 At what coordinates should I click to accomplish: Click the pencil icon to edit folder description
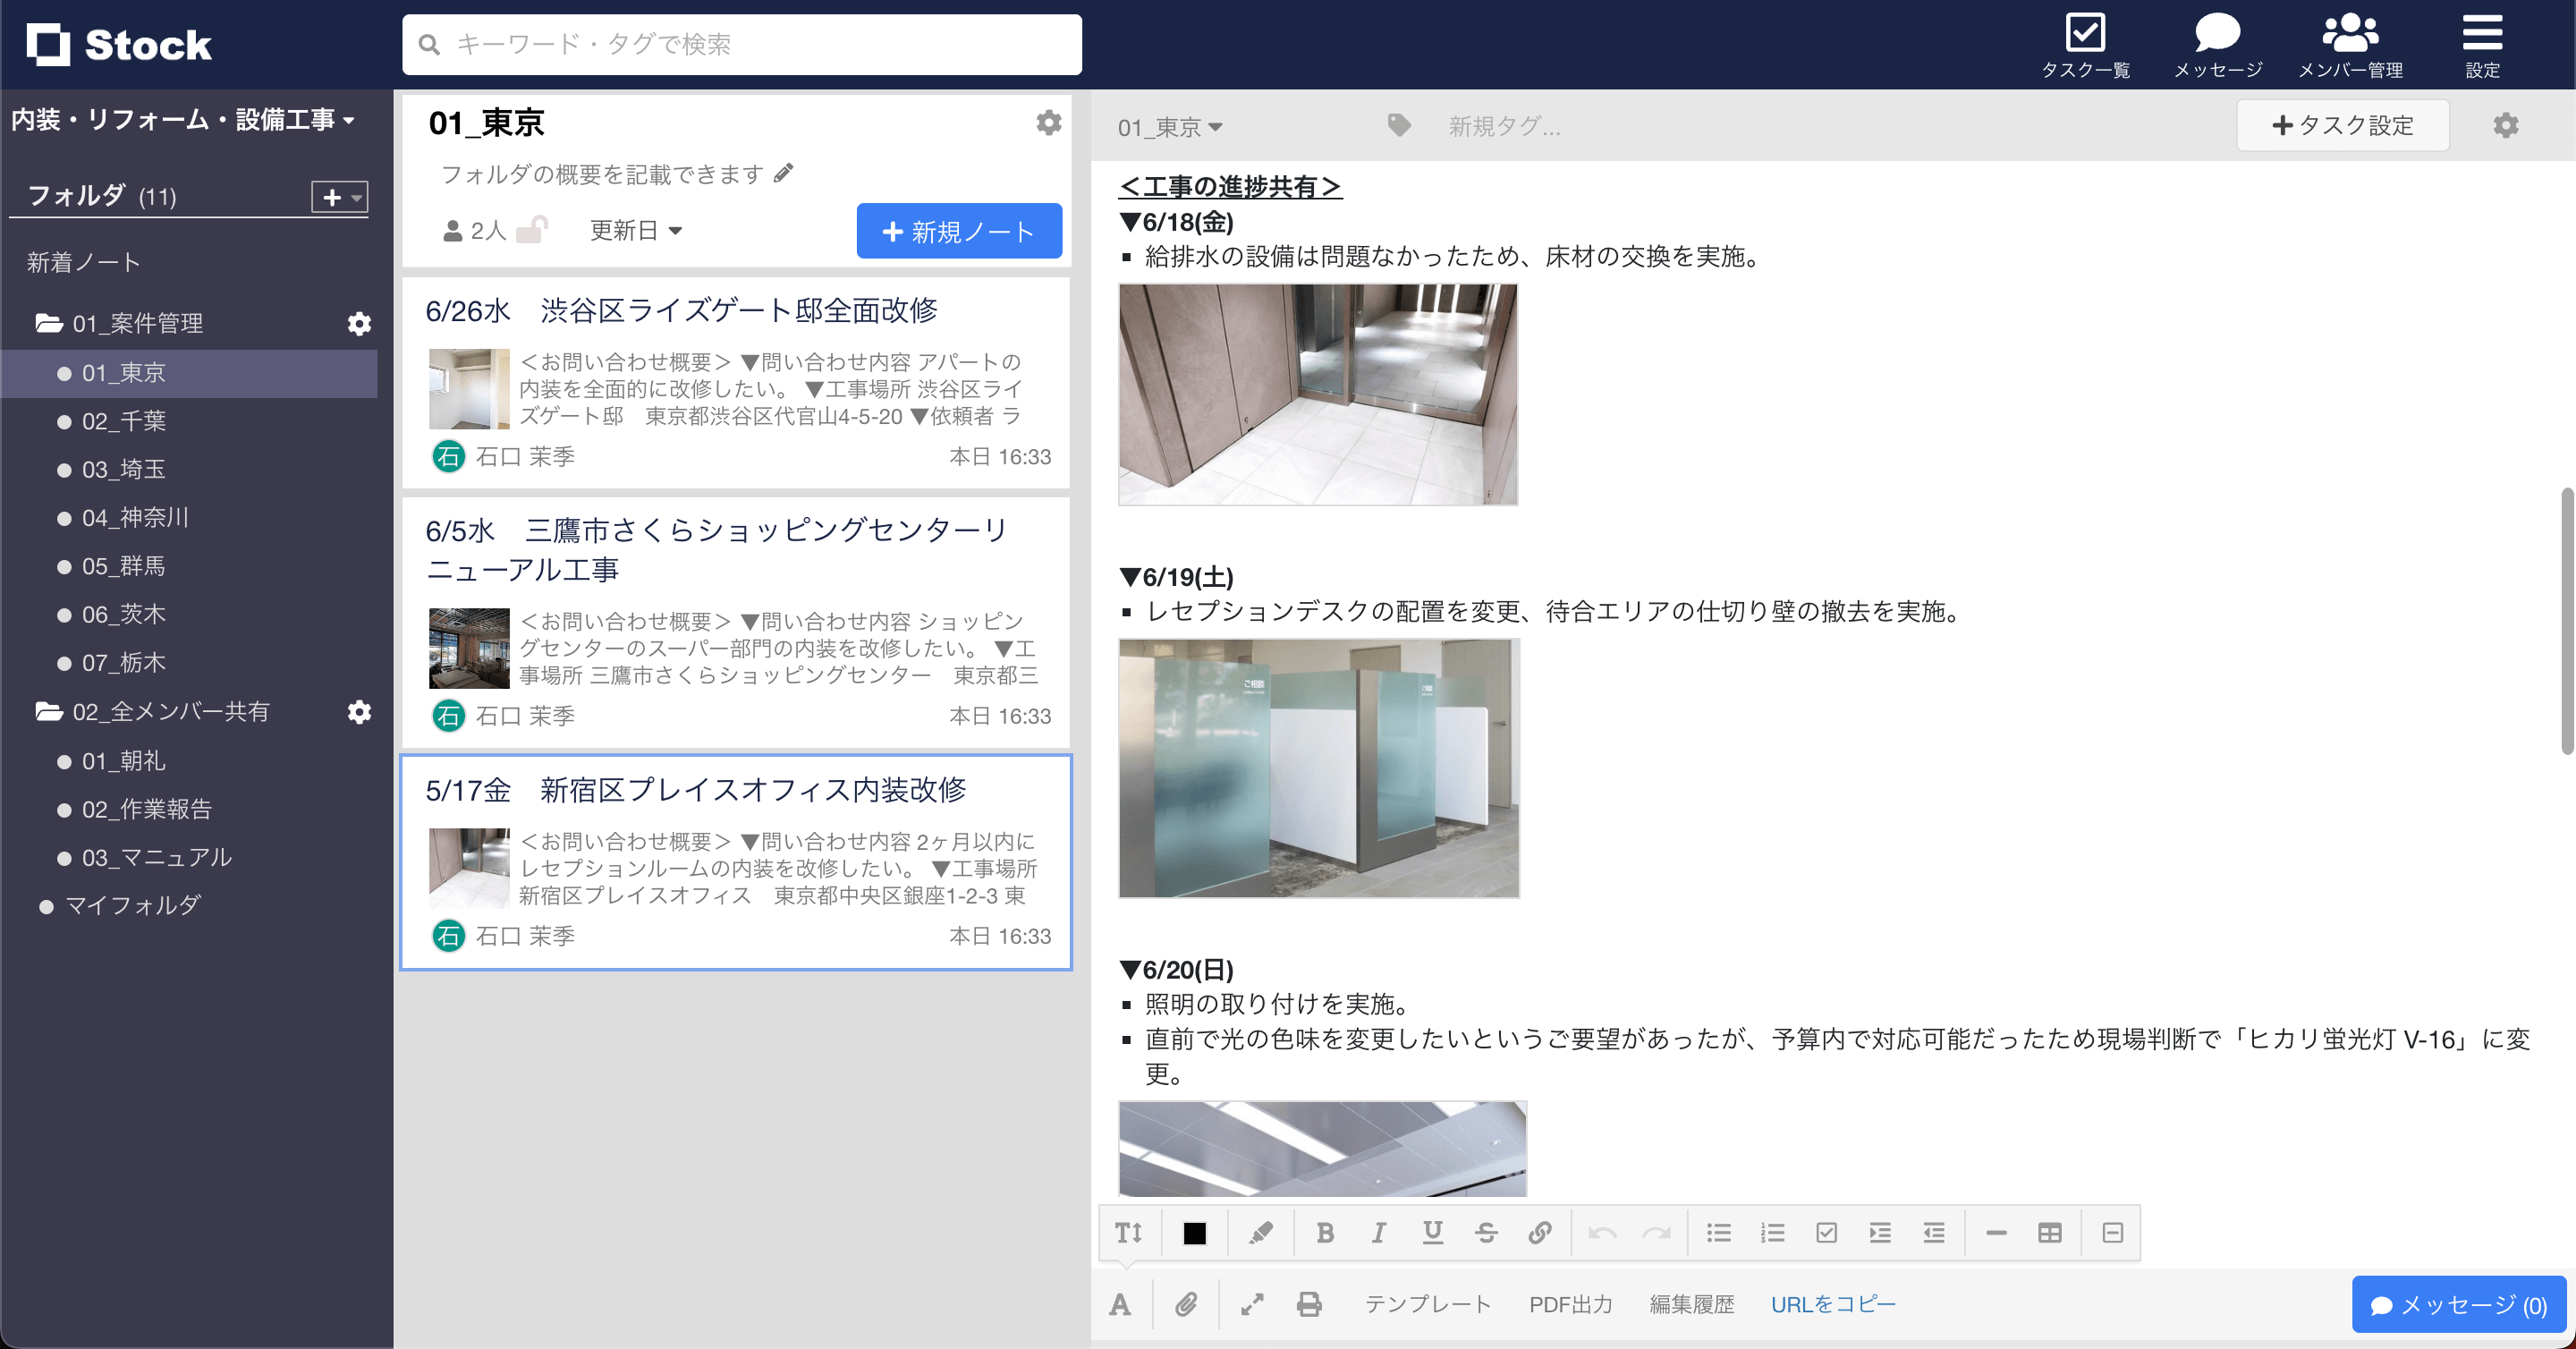[784, 173]
